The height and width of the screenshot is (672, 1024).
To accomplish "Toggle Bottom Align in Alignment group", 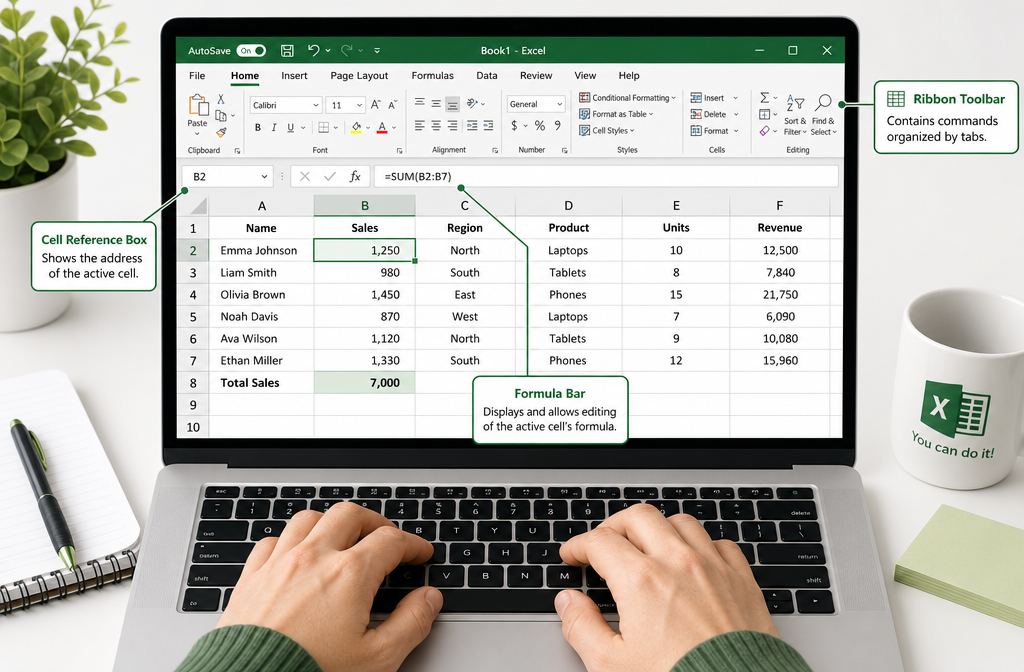I will (453, 104).
